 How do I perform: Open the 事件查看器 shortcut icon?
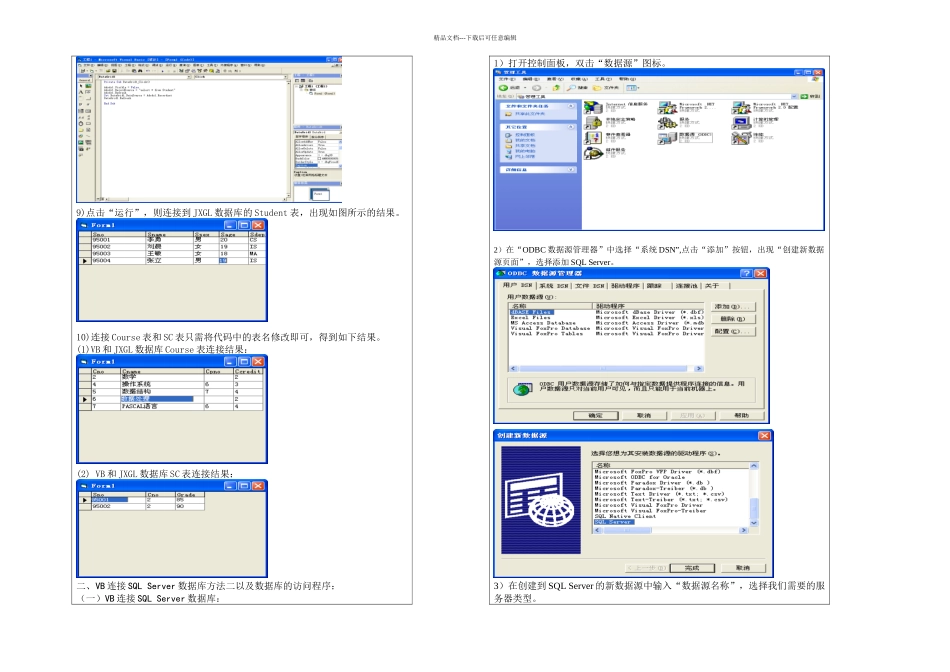[x=593, y=138]
